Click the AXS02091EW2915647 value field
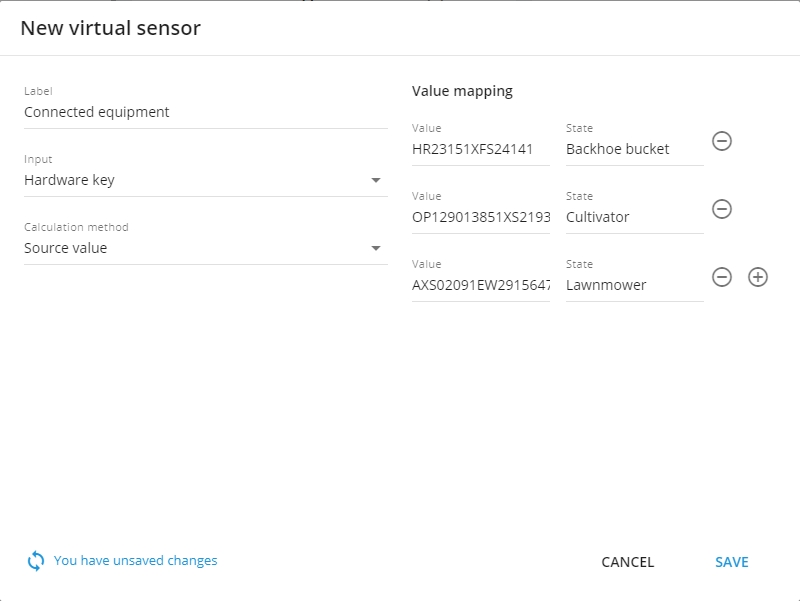This screenshot has width=800, height=601. (480, 284)
